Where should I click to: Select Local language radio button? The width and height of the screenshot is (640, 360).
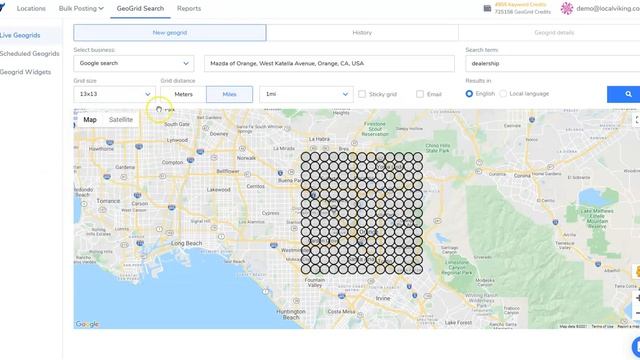(503, 94)
